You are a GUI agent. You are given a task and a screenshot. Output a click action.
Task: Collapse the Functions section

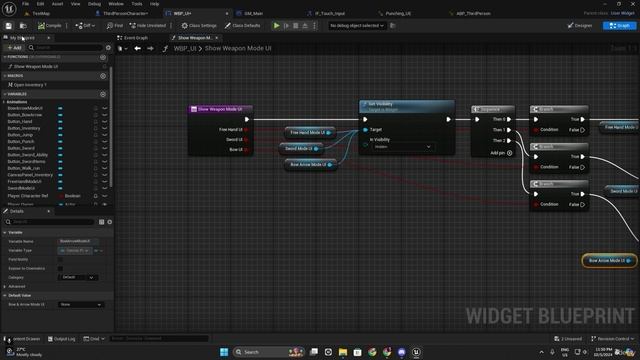tap(4, 57)
